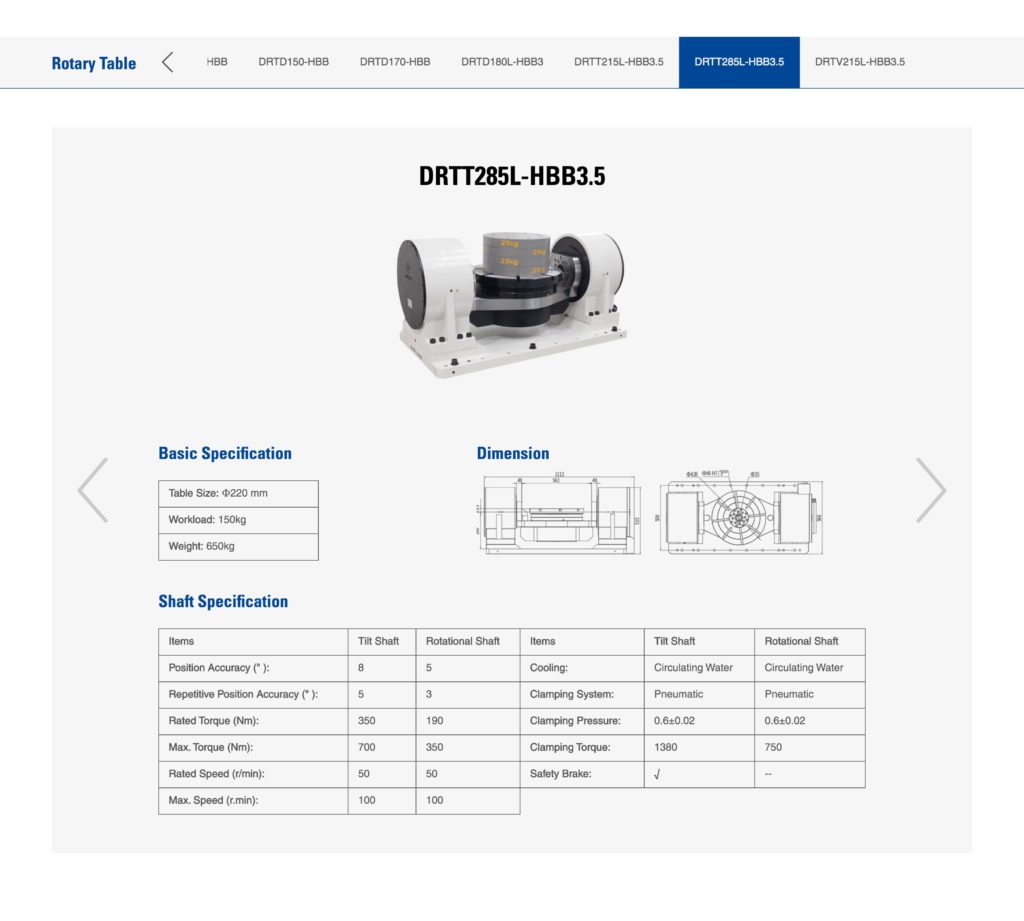Open the right top-view dimension drawing

(741, 513)
